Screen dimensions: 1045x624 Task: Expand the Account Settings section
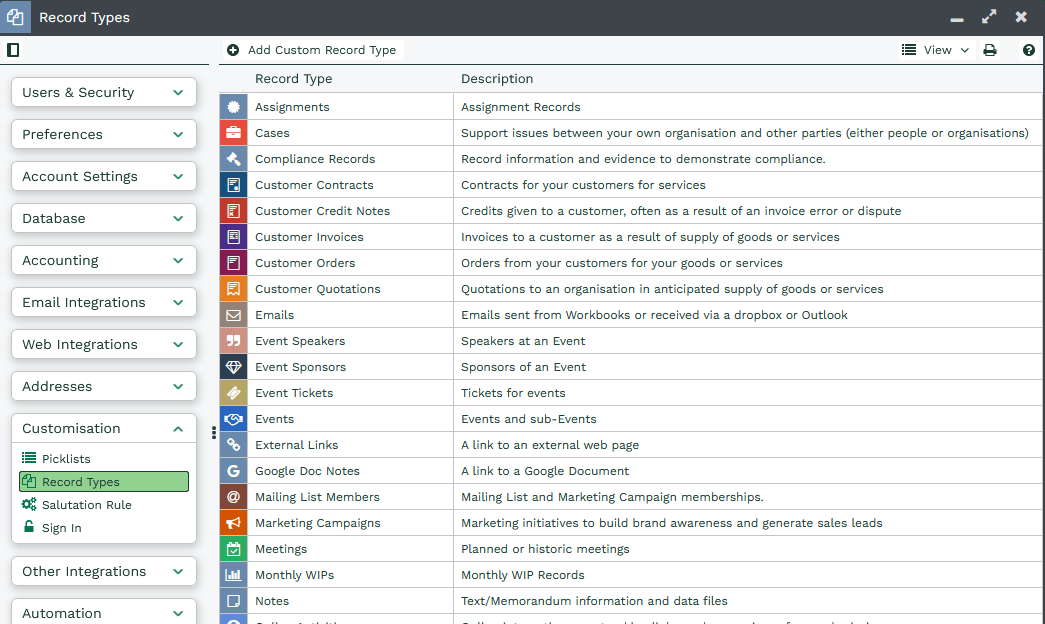coord(104,176)
